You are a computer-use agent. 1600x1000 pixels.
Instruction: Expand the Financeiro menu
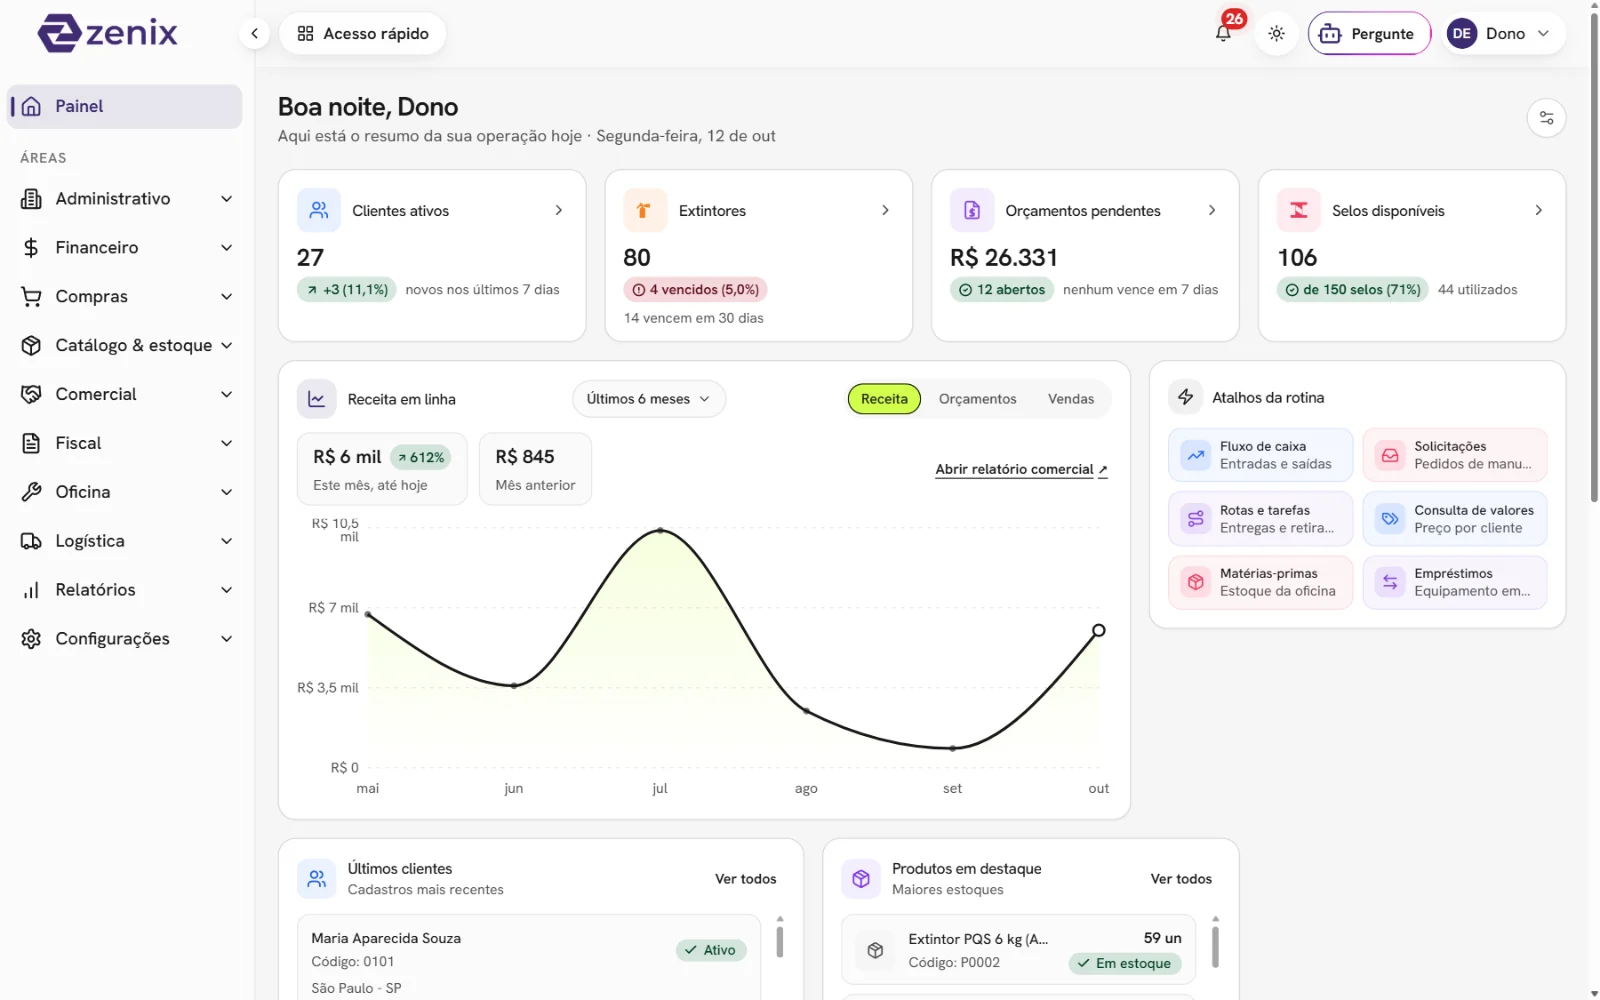pos(126,248)
